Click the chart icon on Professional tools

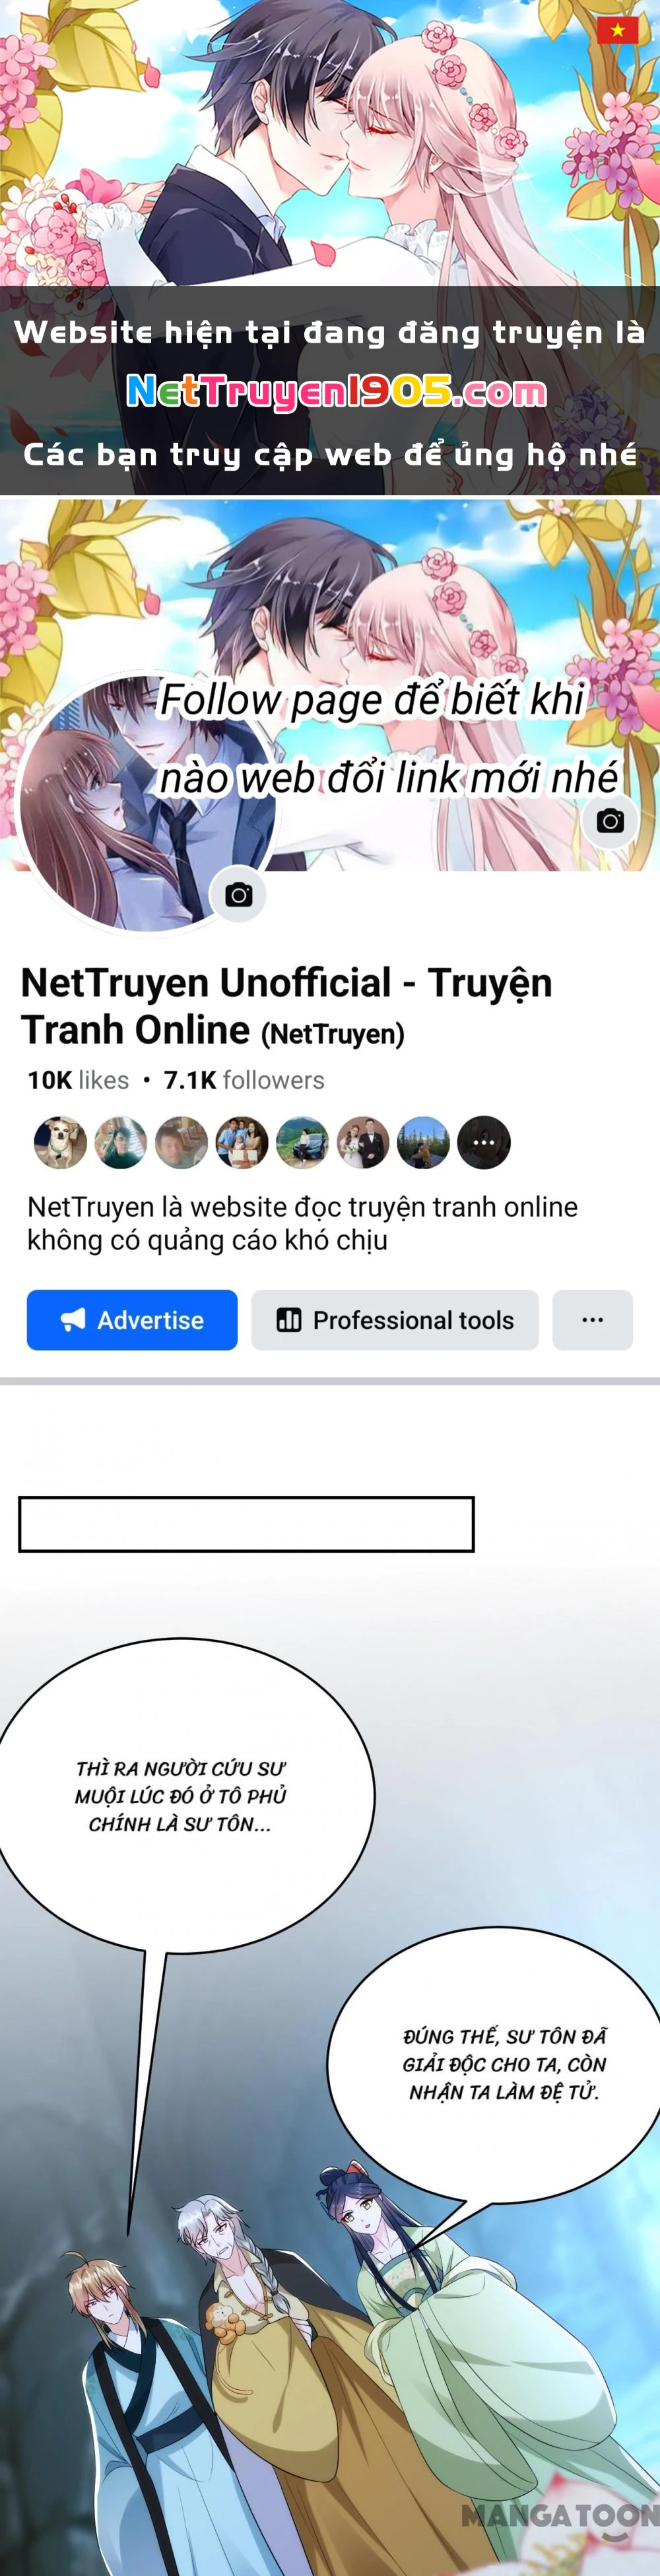(289, 1320)
